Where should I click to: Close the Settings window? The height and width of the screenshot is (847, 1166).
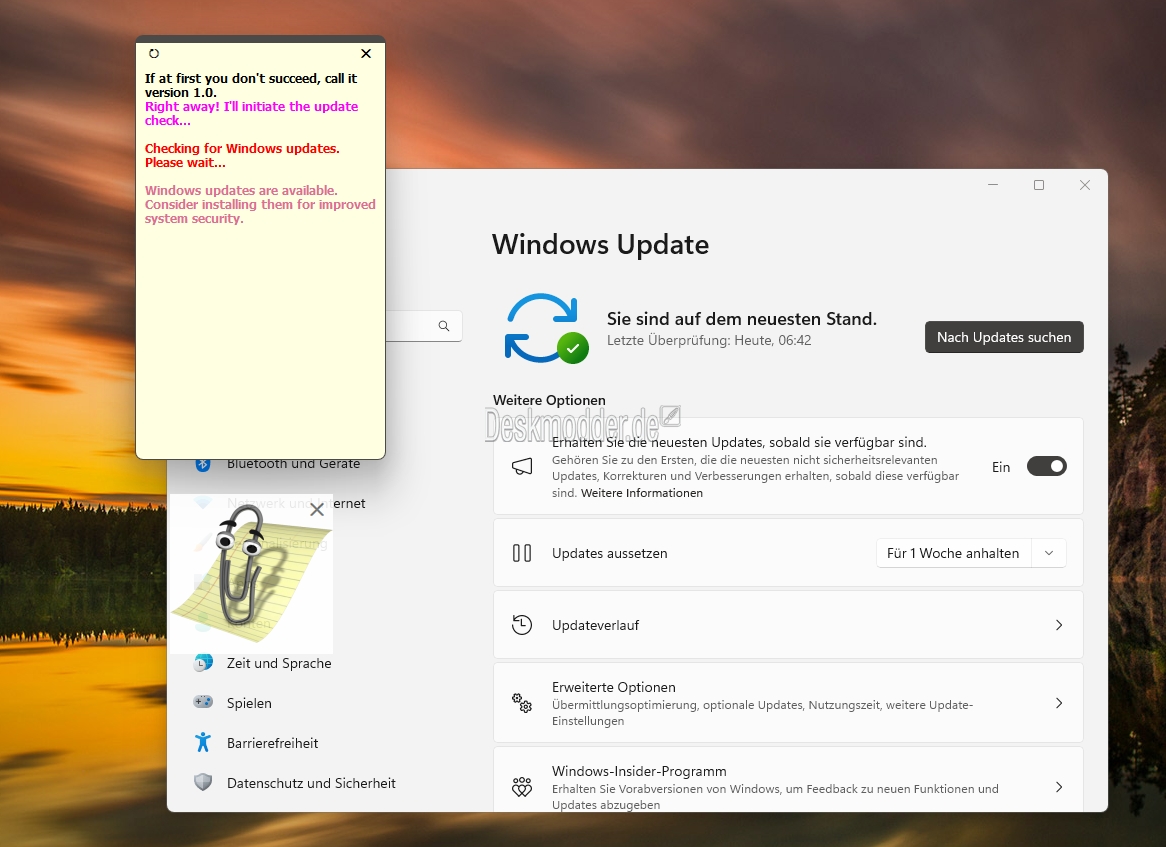1085,184
